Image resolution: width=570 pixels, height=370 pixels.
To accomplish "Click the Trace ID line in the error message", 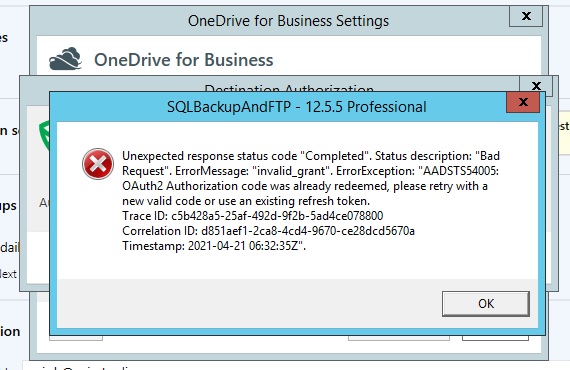I will point(253,216).
